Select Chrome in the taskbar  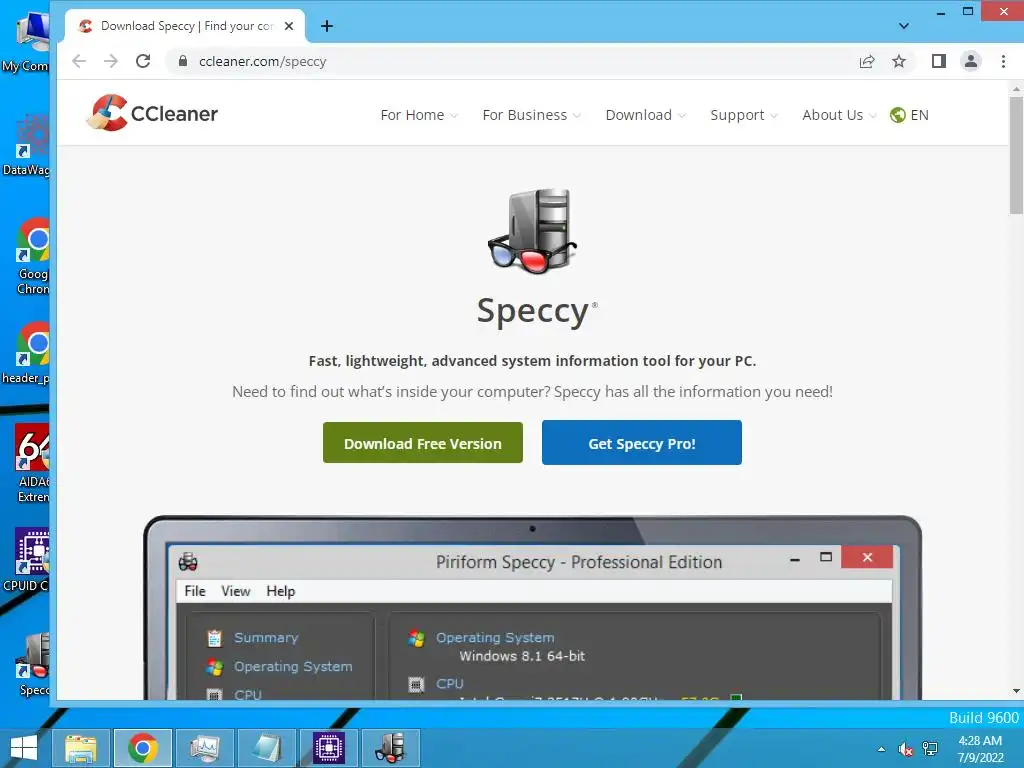(143, 748)
